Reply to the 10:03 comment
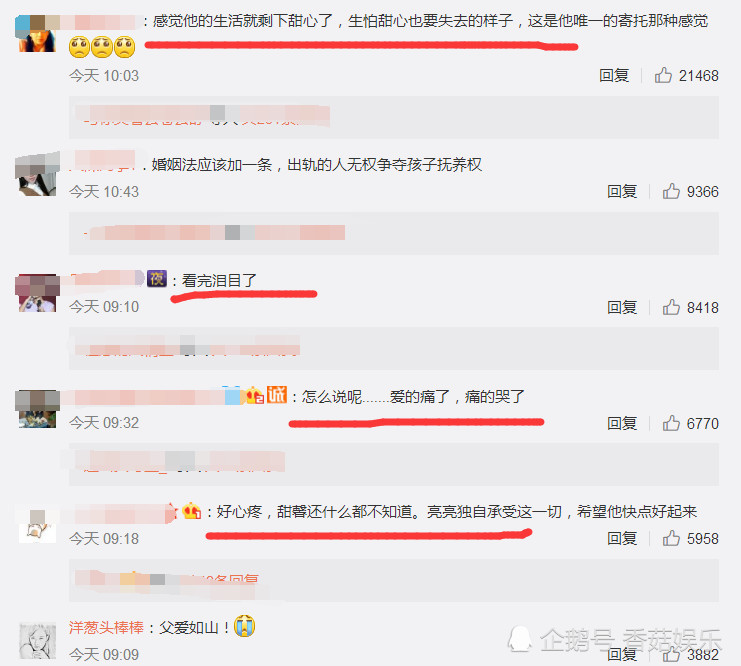 [614, 76]
